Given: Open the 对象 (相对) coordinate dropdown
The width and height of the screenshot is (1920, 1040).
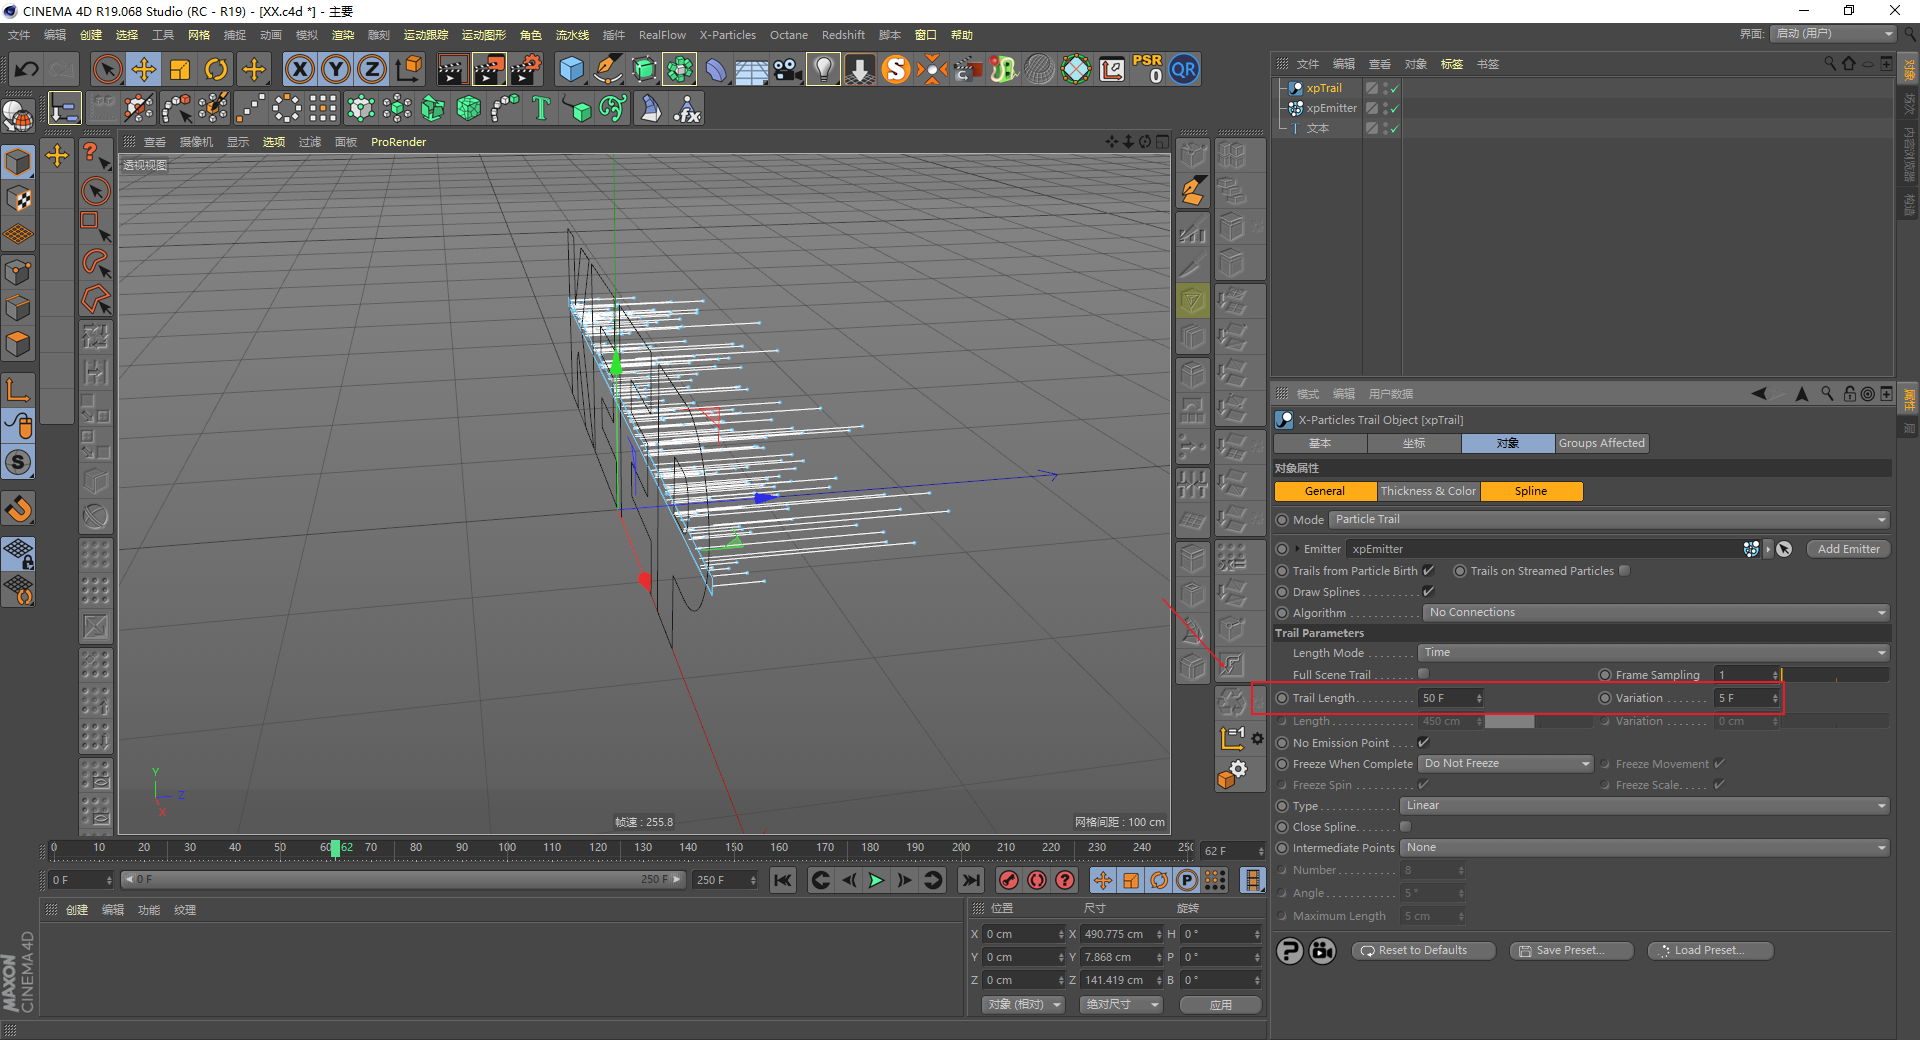Looking at the screenshot, I should [x=1023, y=1004].
